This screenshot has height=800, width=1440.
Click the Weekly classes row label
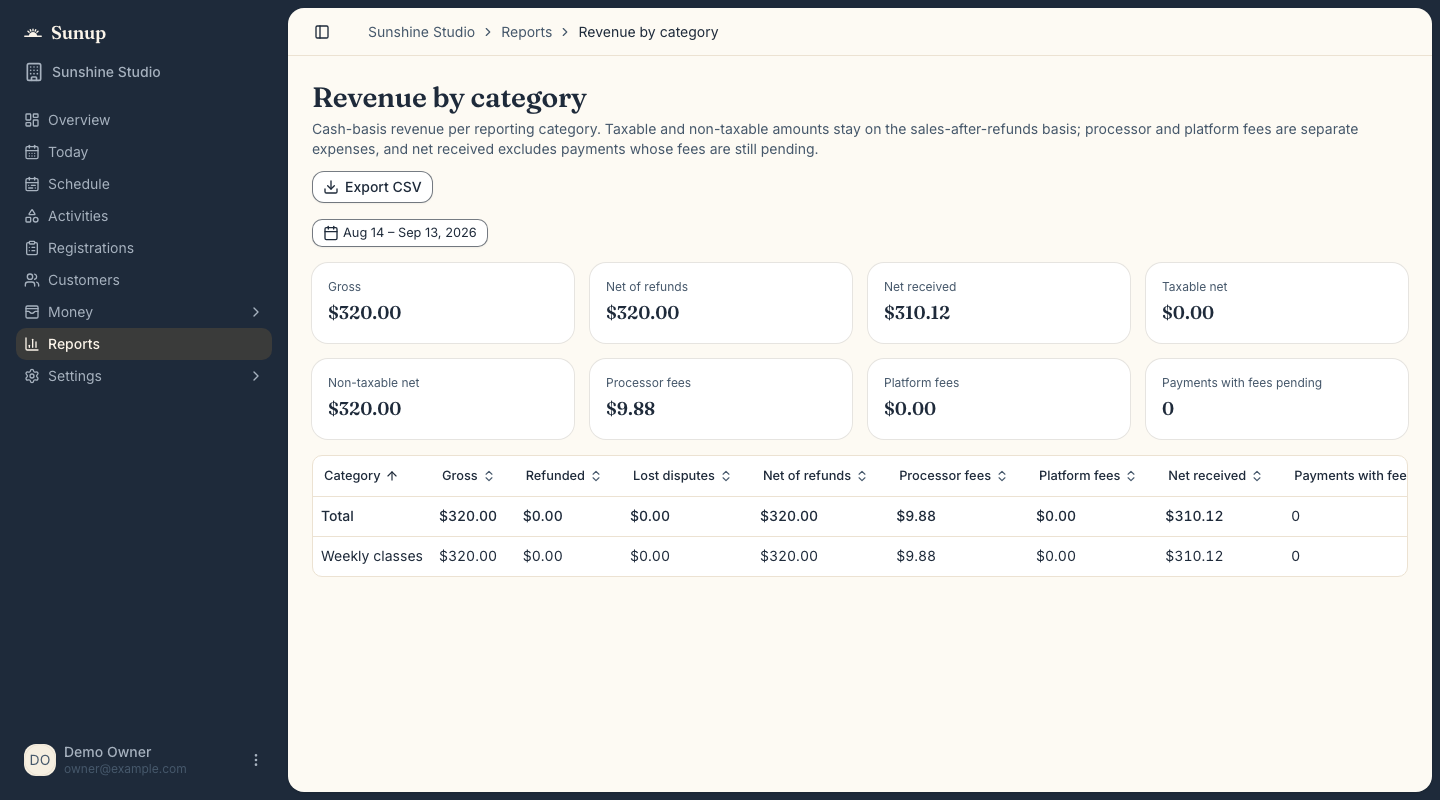coord(372,556)
